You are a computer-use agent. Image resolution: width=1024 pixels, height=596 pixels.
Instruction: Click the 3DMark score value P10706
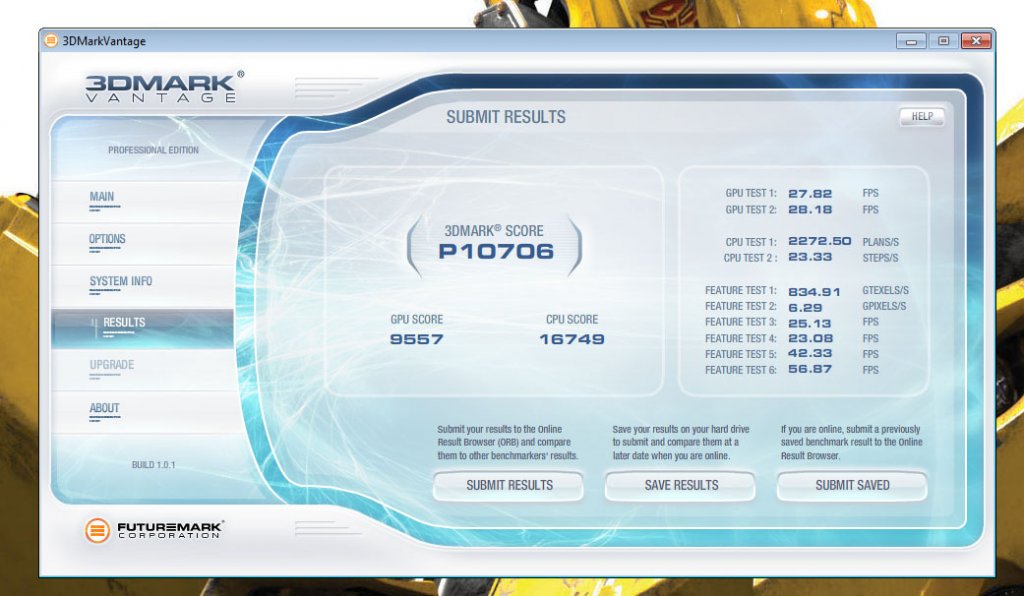496,251
